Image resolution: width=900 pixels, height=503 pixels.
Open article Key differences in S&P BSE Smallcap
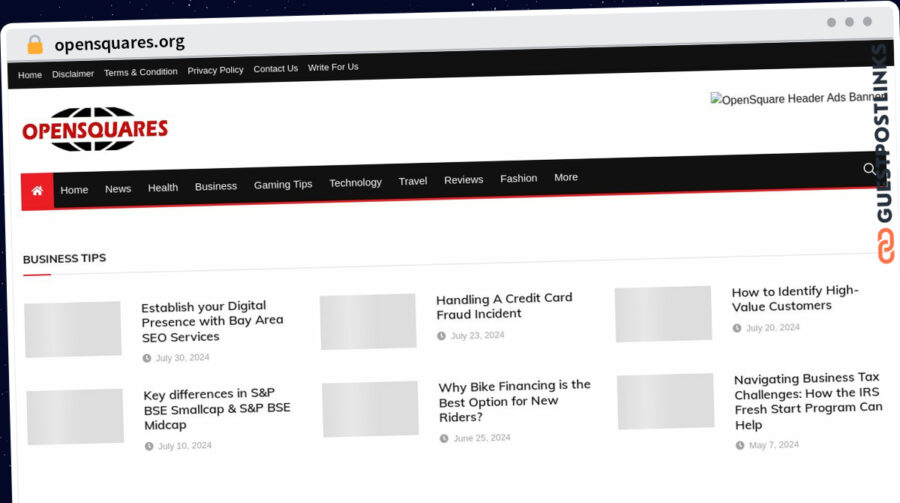click(x=216, y=409)
